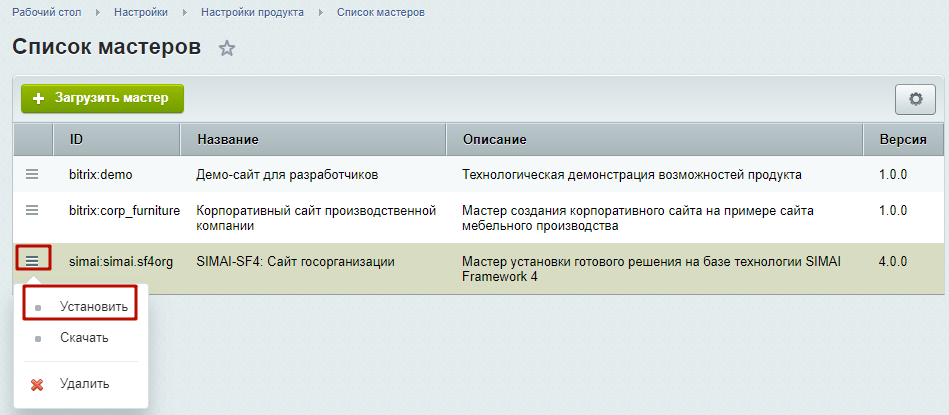949x415 pixels.
Task: Select the Корпоративный сайт производственной компании row
Action: pos(316,218)
